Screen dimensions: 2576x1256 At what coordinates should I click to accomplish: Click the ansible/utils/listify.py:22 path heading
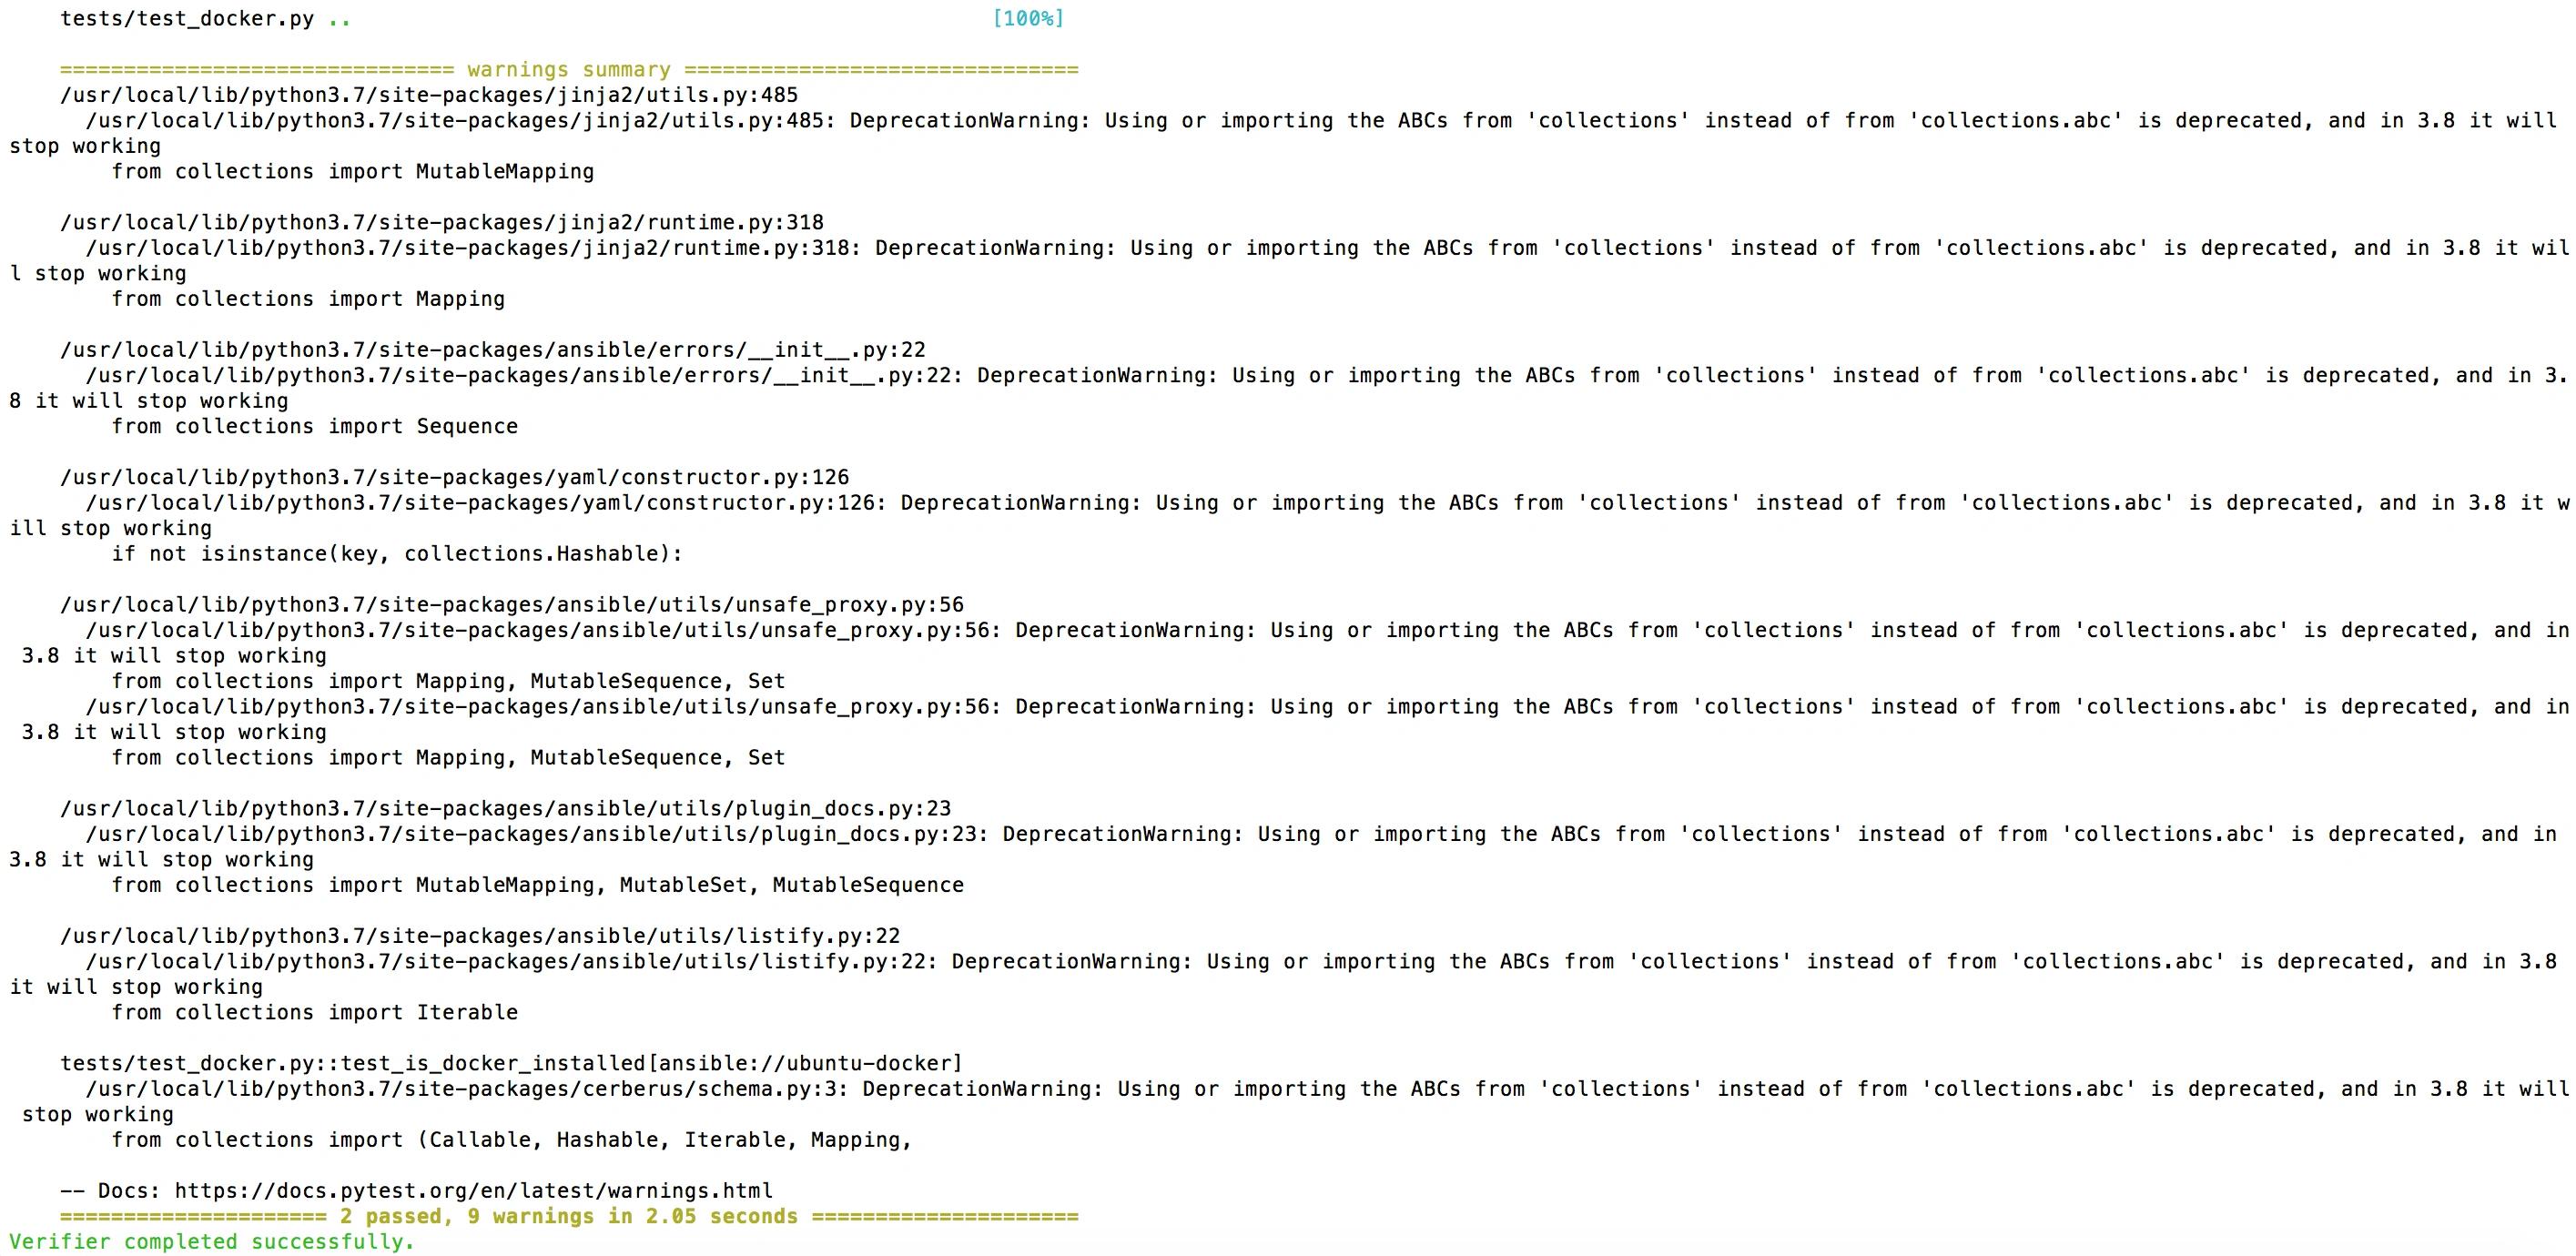click(x=480, y=936)
